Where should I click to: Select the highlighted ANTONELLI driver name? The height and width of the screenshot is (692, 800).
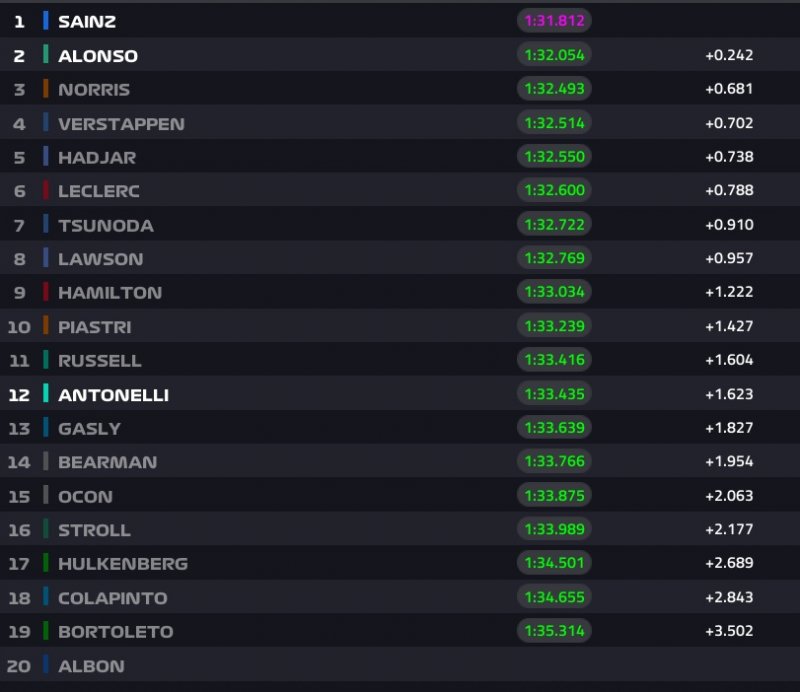point(113,395)
